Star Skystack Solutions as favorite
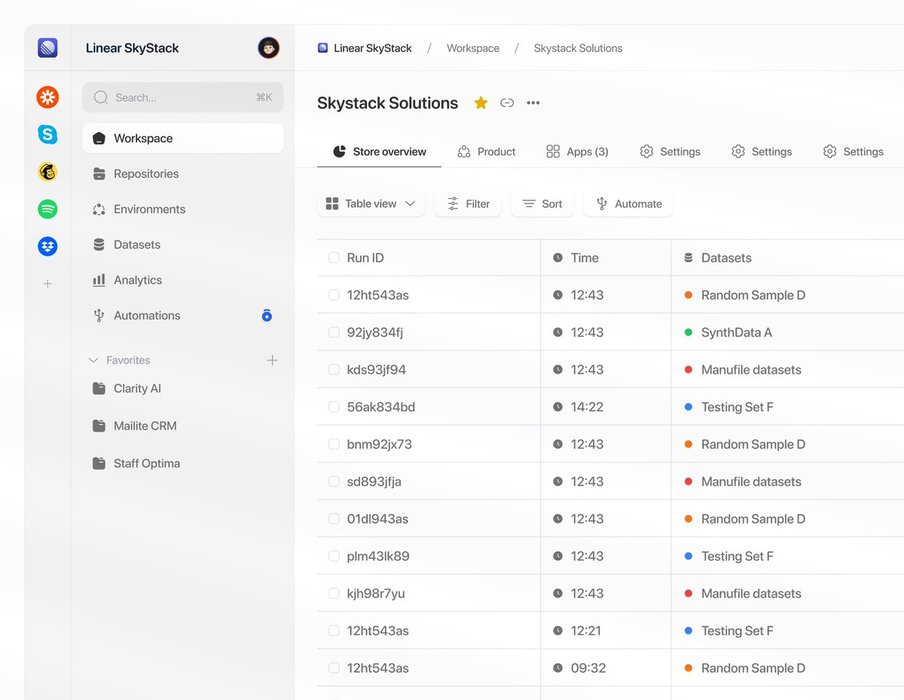The width and height of the screenshot is (904, 700). tap(481, 103)
